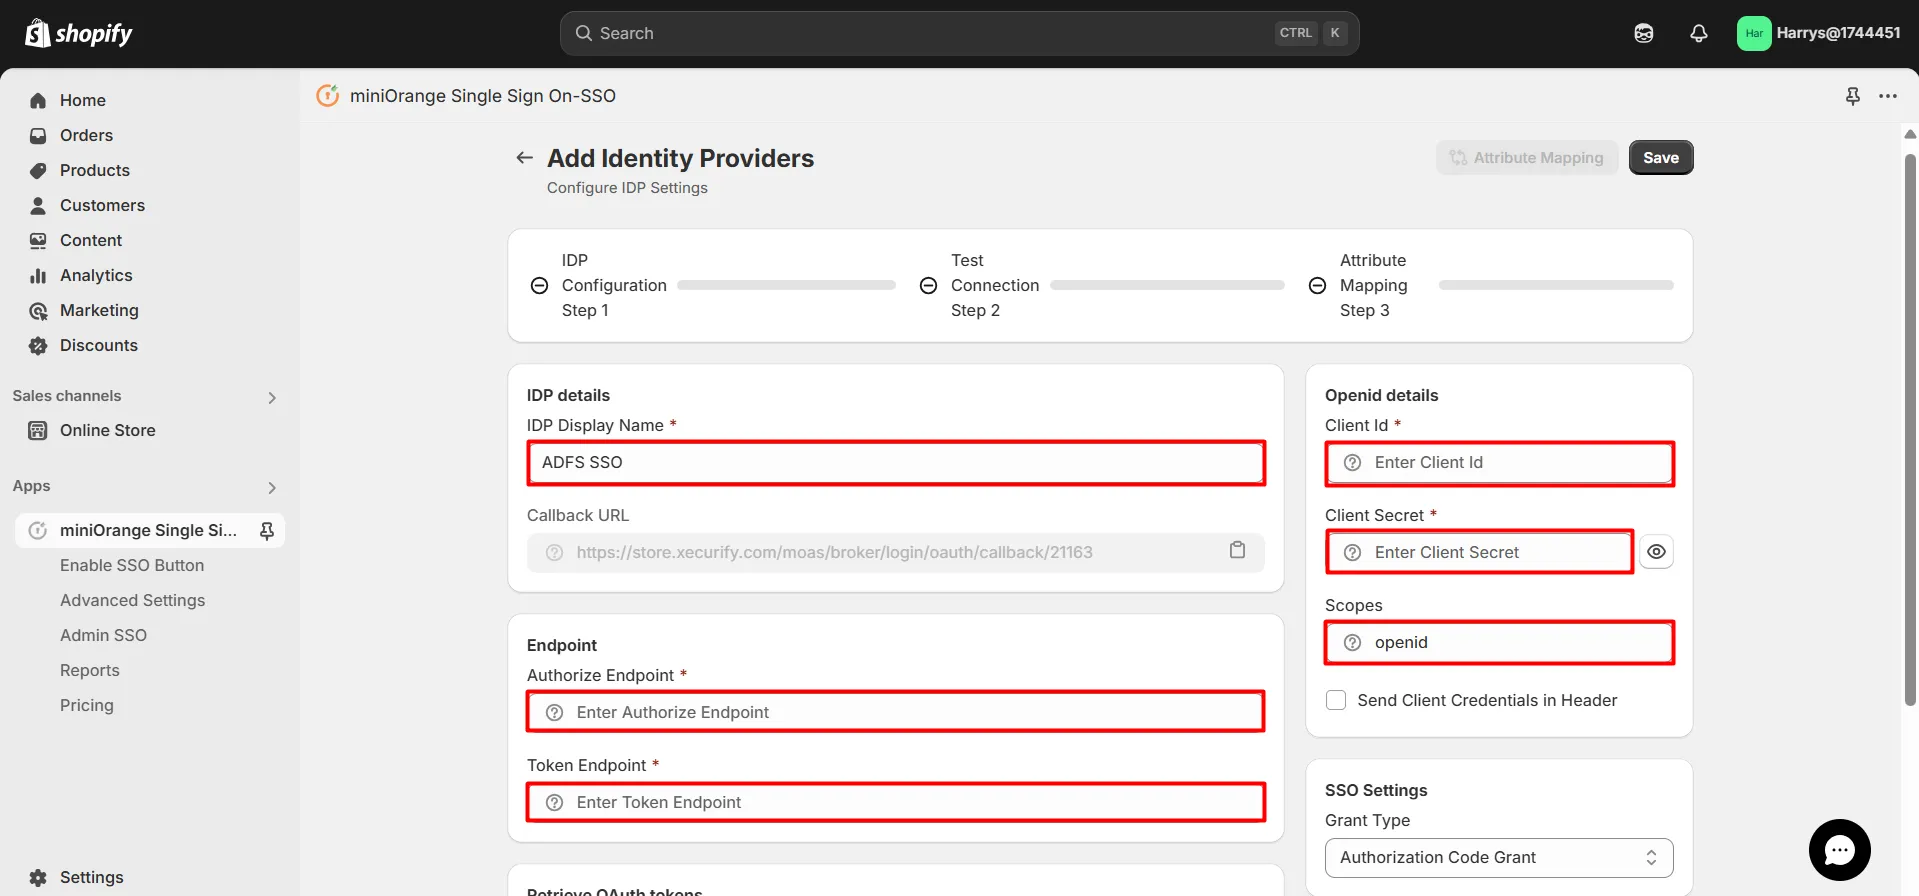The width and height of the screenshot is (1919, 896).
Task: Click the Test Connection Step 2 icon
Action: click(x=928, y=285)
